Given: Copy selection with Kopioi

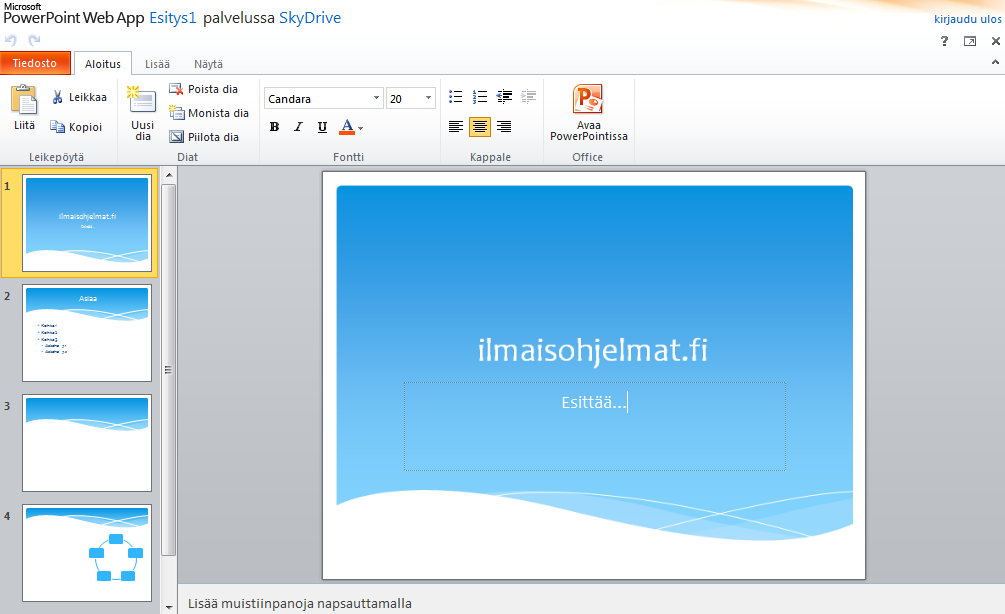Looking at the screenshot, I should click(x=76, y=127).
